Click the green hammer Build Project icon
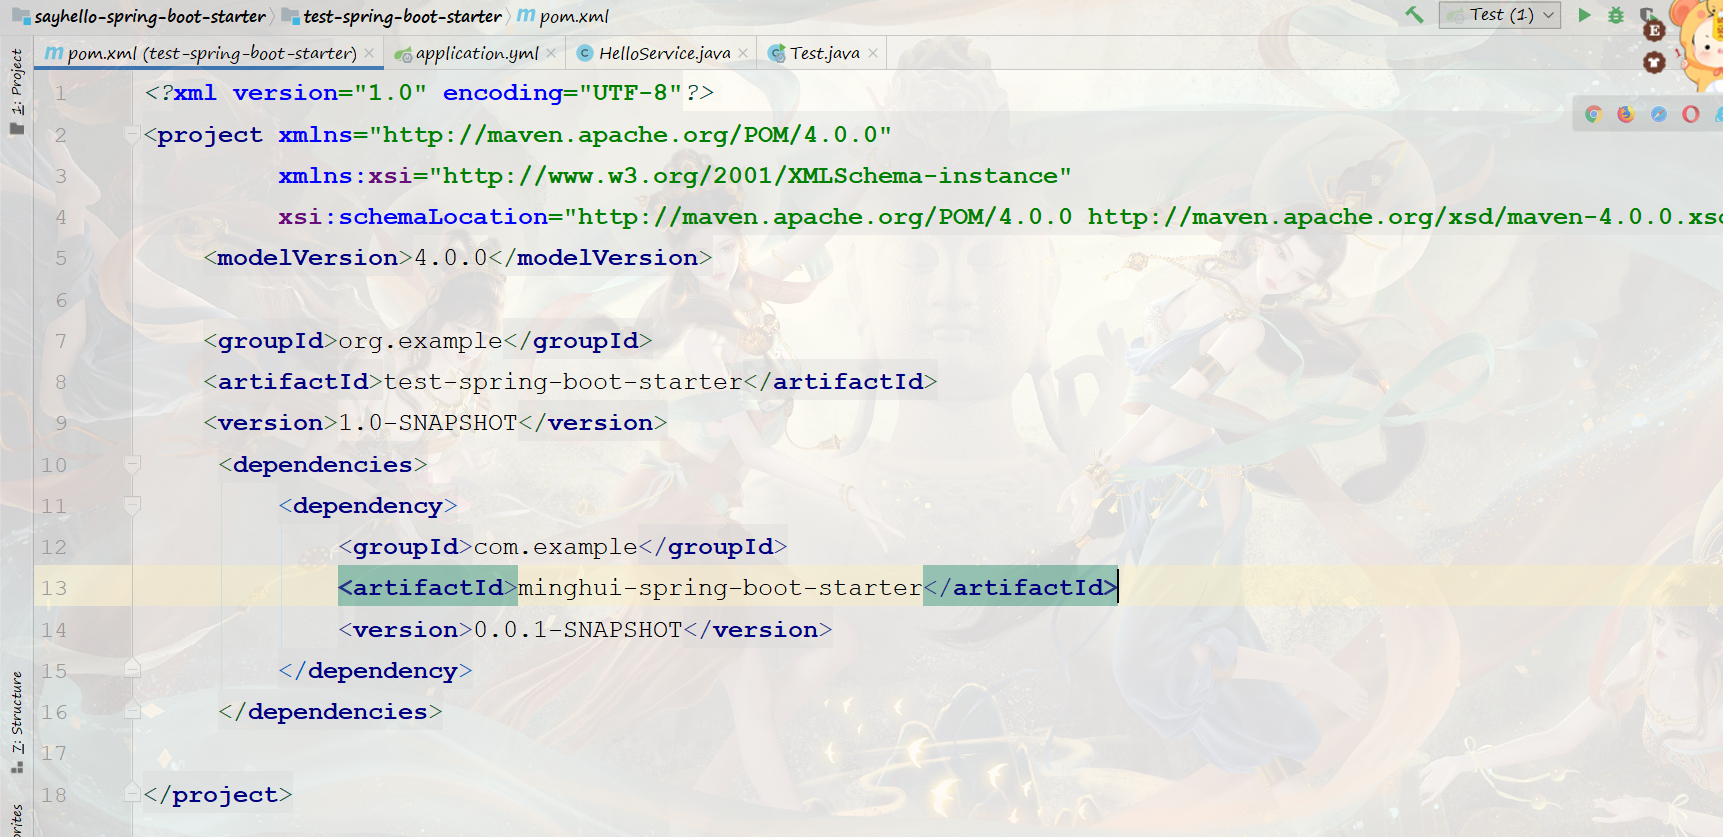The width and height of the screenshot is (1723, 837). tap(1414, 15)
